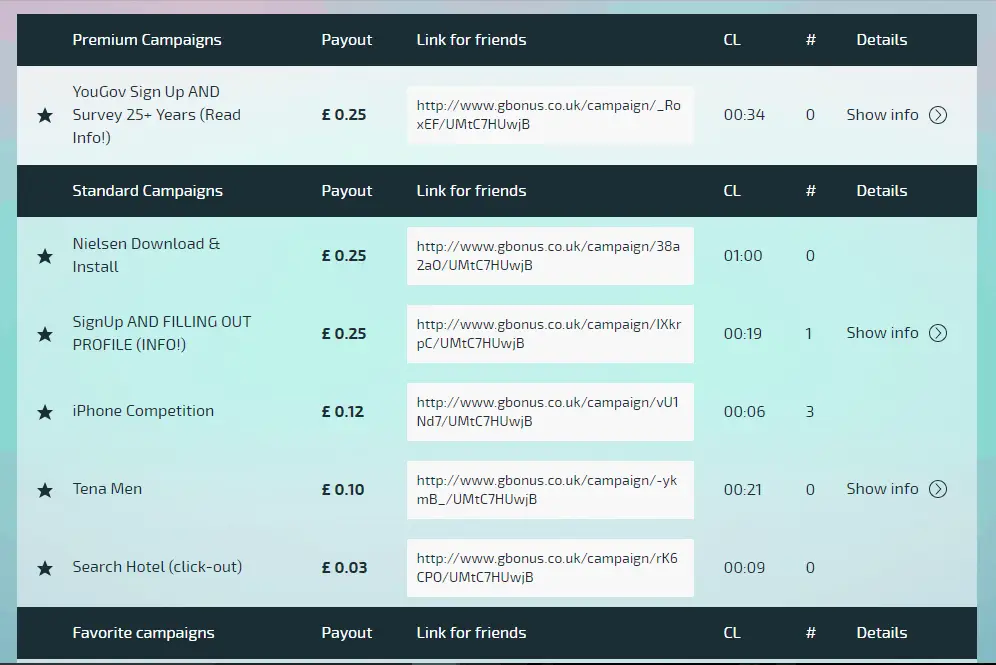Expand the Tena Men campaign details
Viewport: 996px width, 665px height.
[883, 489]
